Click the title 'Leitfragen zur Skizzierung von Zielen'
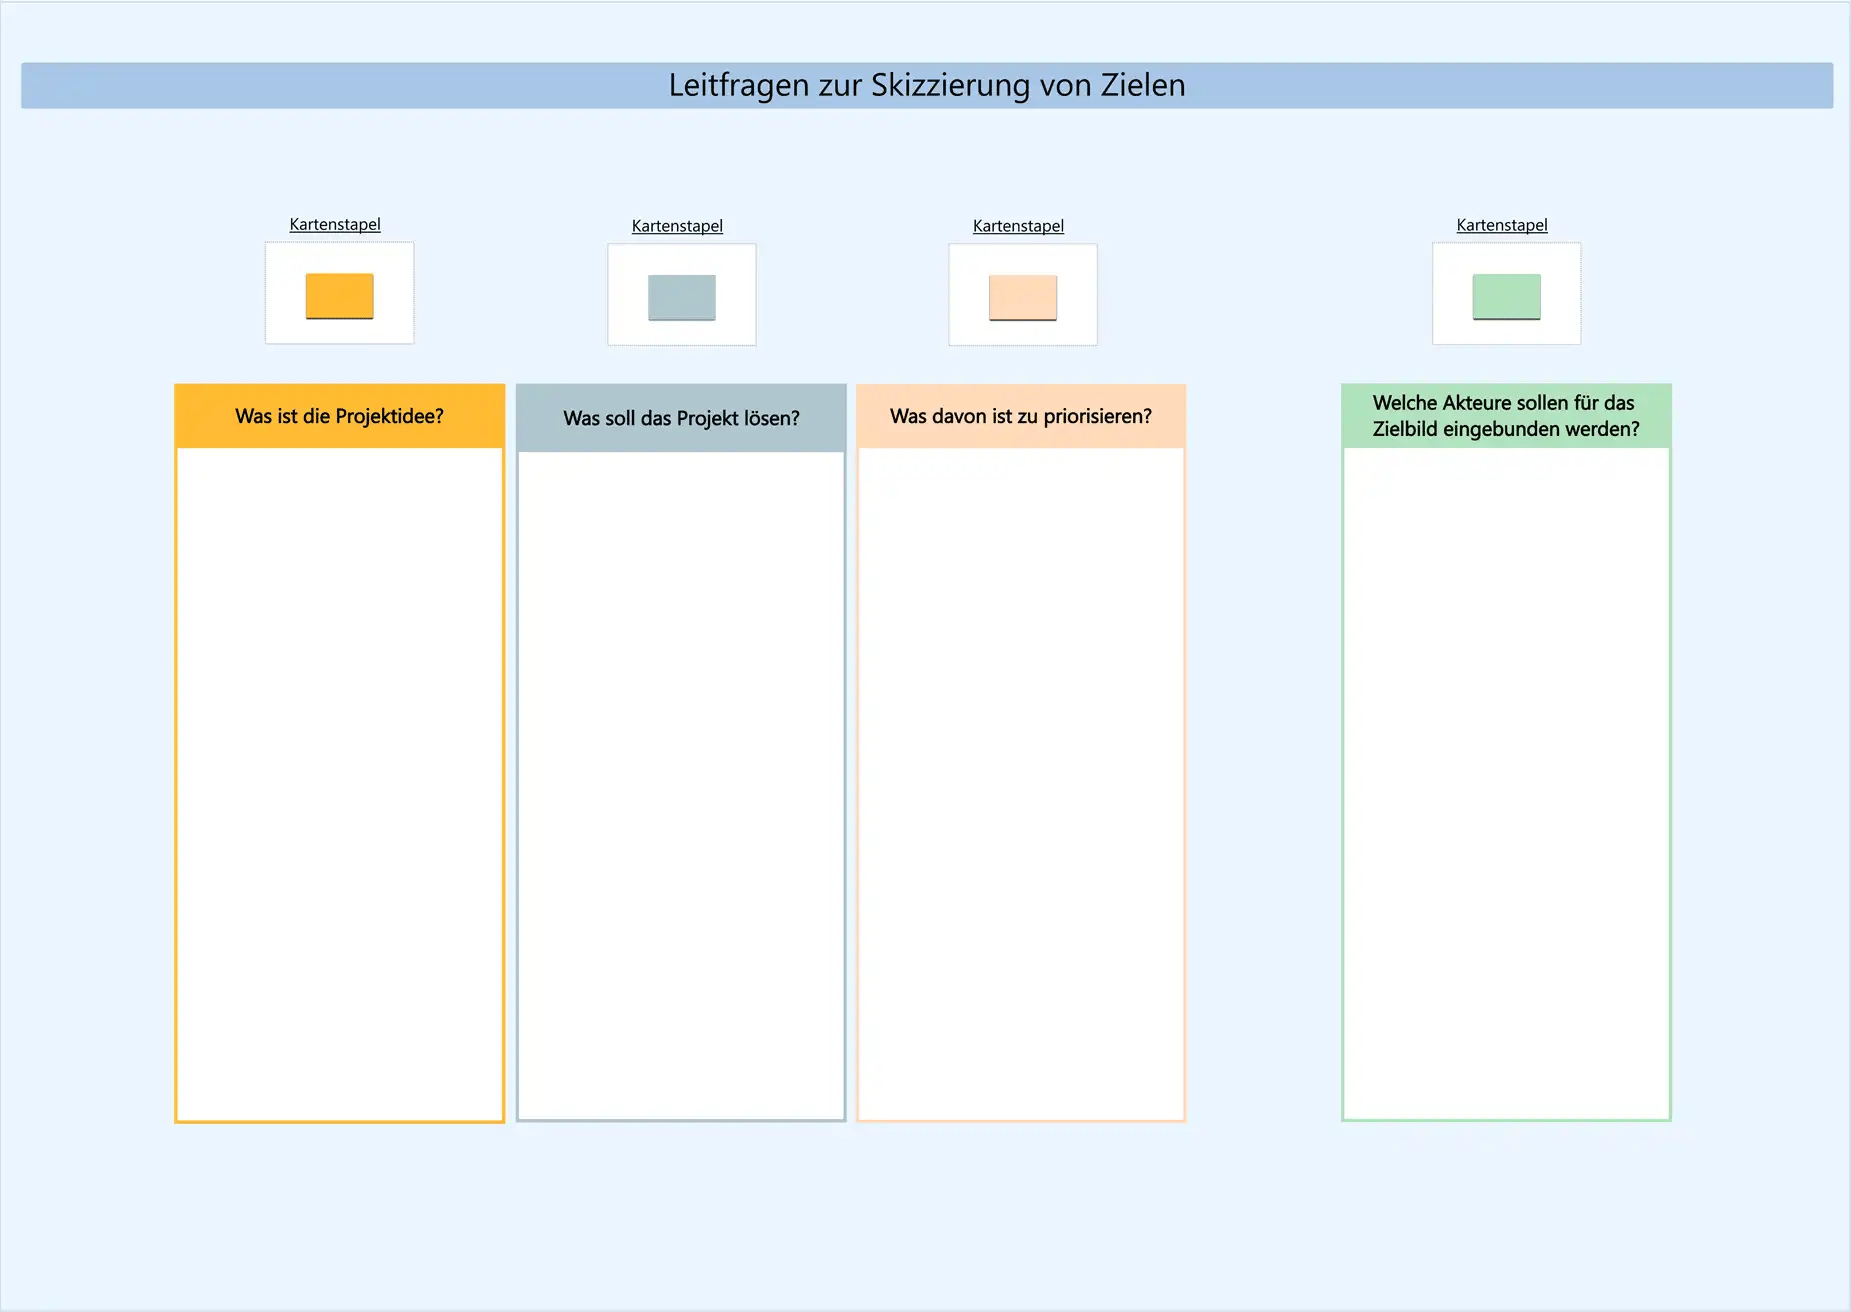Viewport: 1851px width, 1312px height. coord(926,86)
